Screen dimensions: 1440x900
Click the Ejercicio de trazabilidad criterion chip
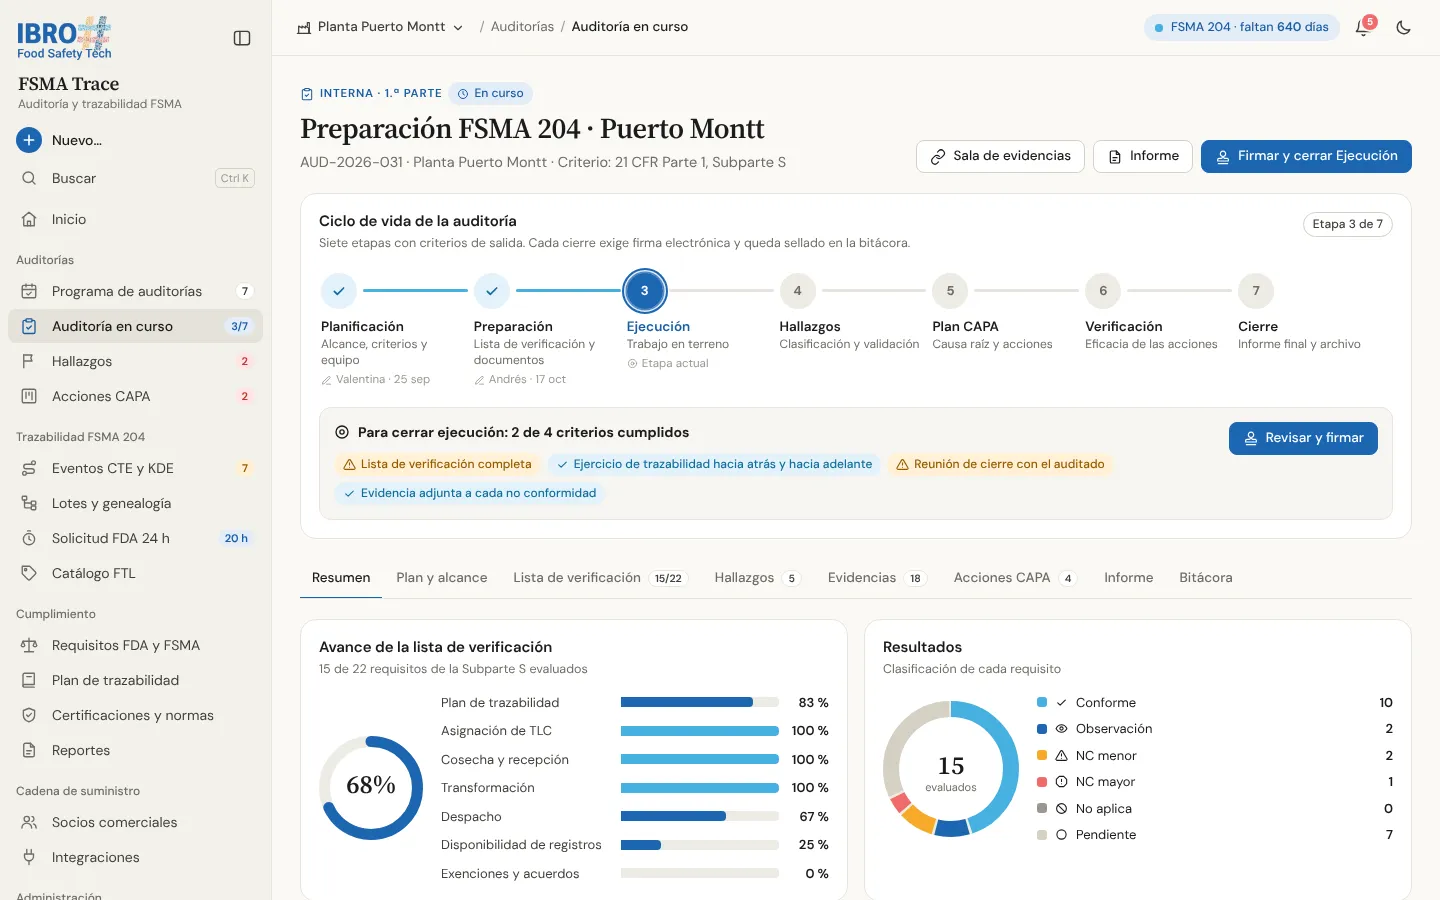[714, 464]
